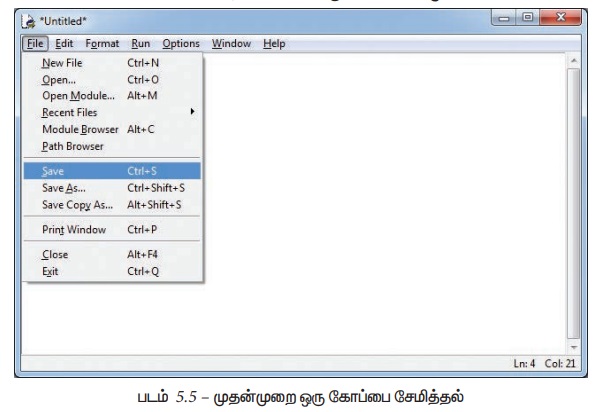Viewport: 600px width, 412px height.
Task: Select Save Copy As... entry
Action: click(78, 204)
